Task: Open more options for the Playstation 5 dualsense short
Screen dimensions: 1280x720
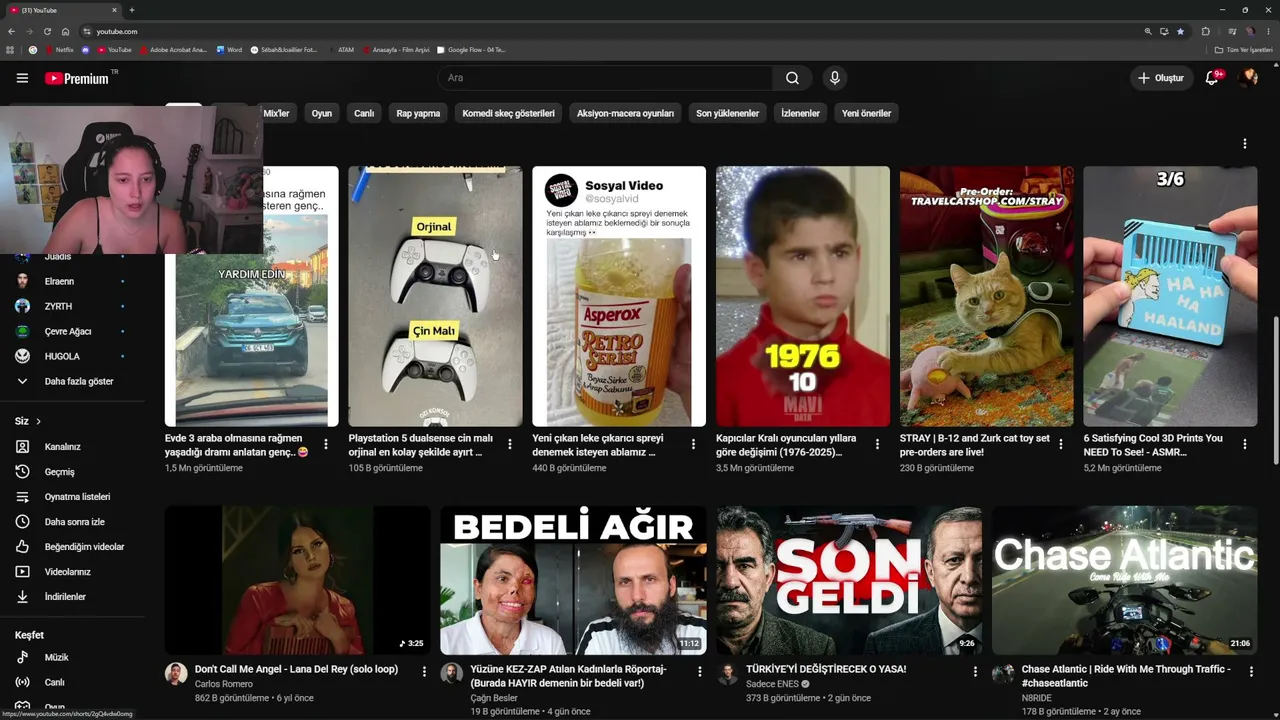Action: (510, 444)
